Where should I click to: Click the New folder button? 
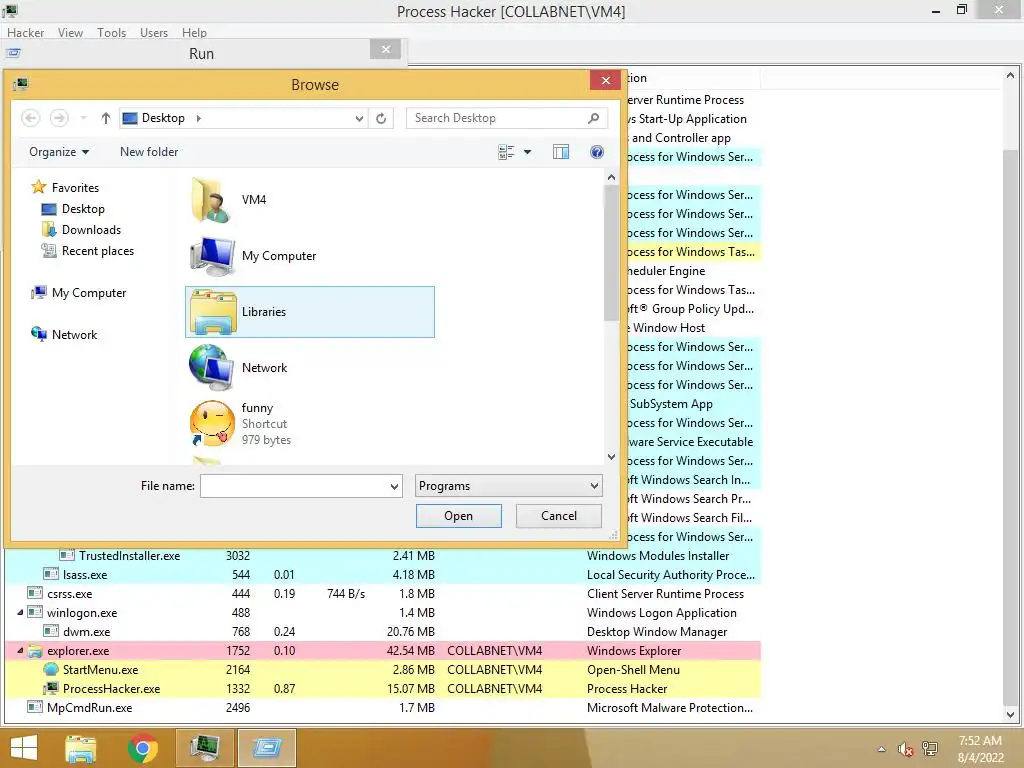pyautogui.click(x=149, y=152)
